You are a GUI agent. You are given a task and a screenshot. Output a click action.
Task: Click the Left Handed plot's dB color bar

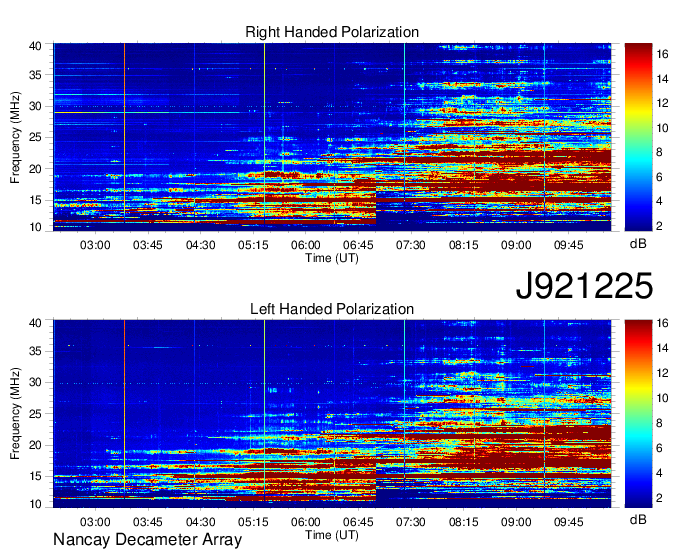(638, 414)
